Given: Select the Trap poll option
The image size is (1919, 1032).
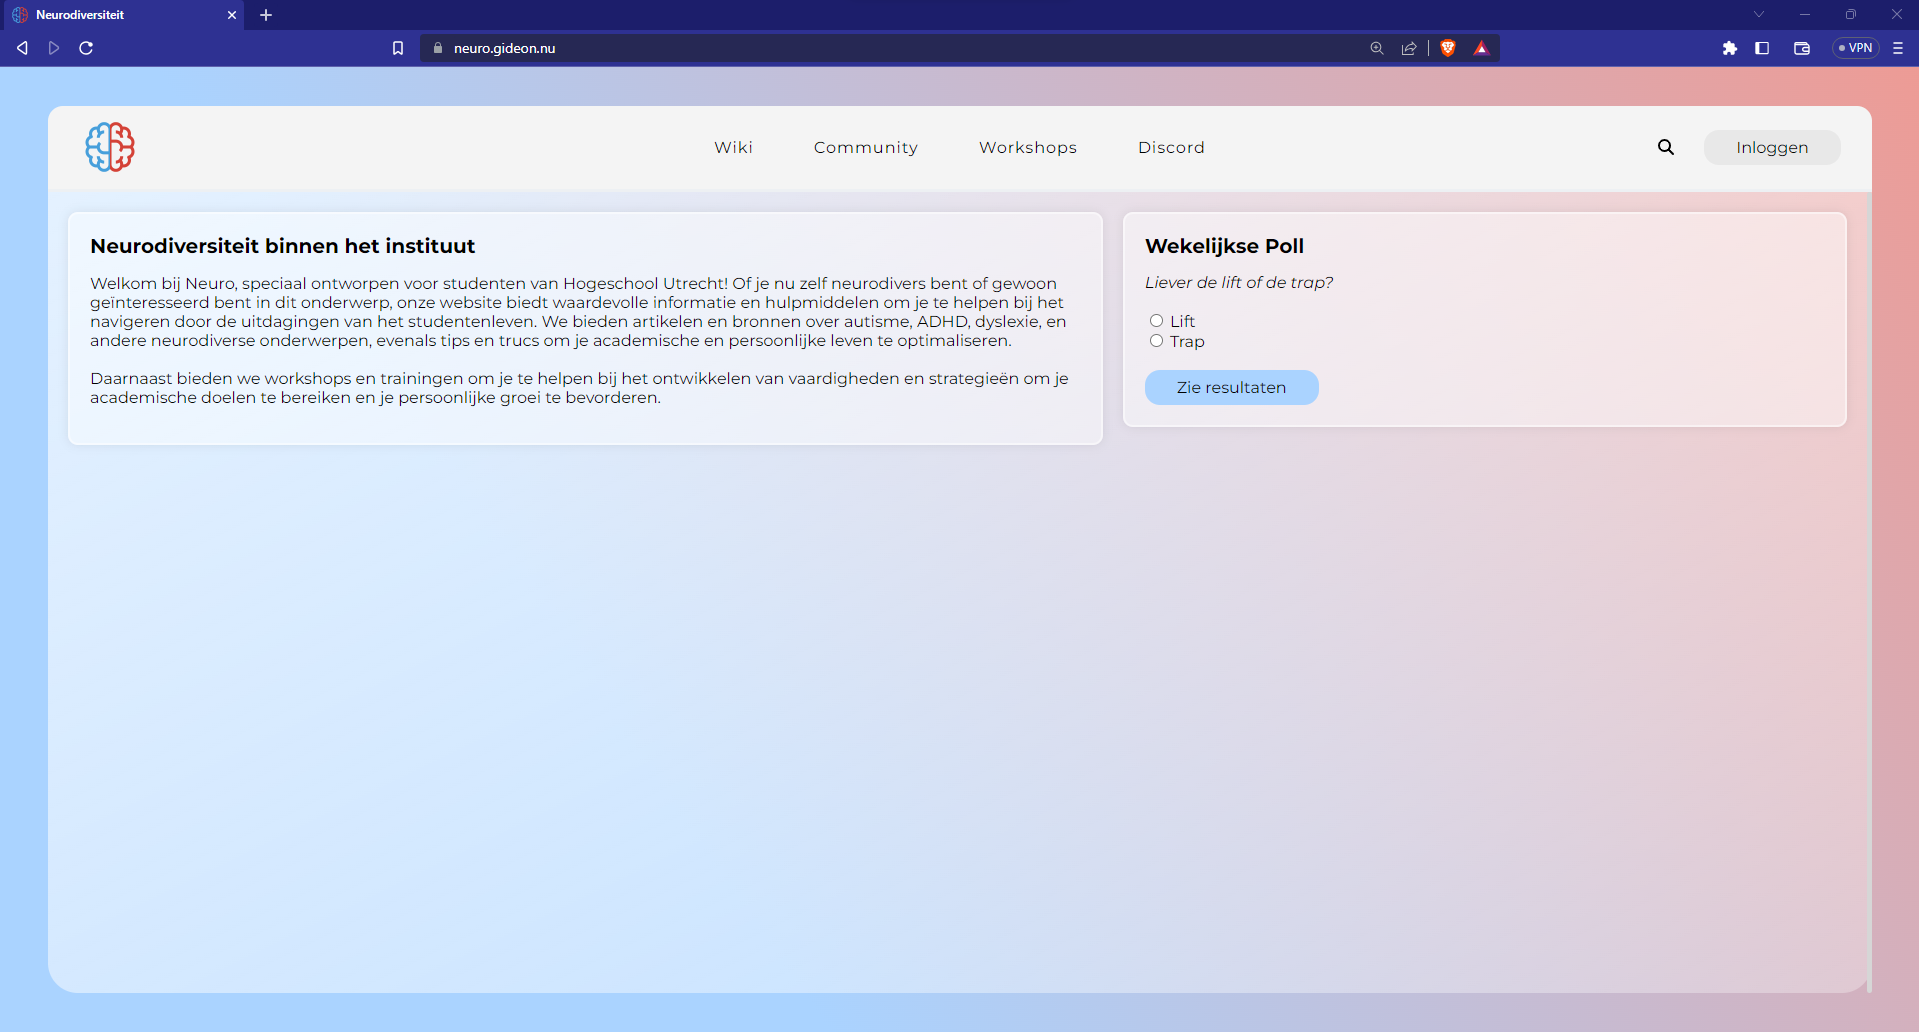Looking at the screenshot, I should (1156, 341).
